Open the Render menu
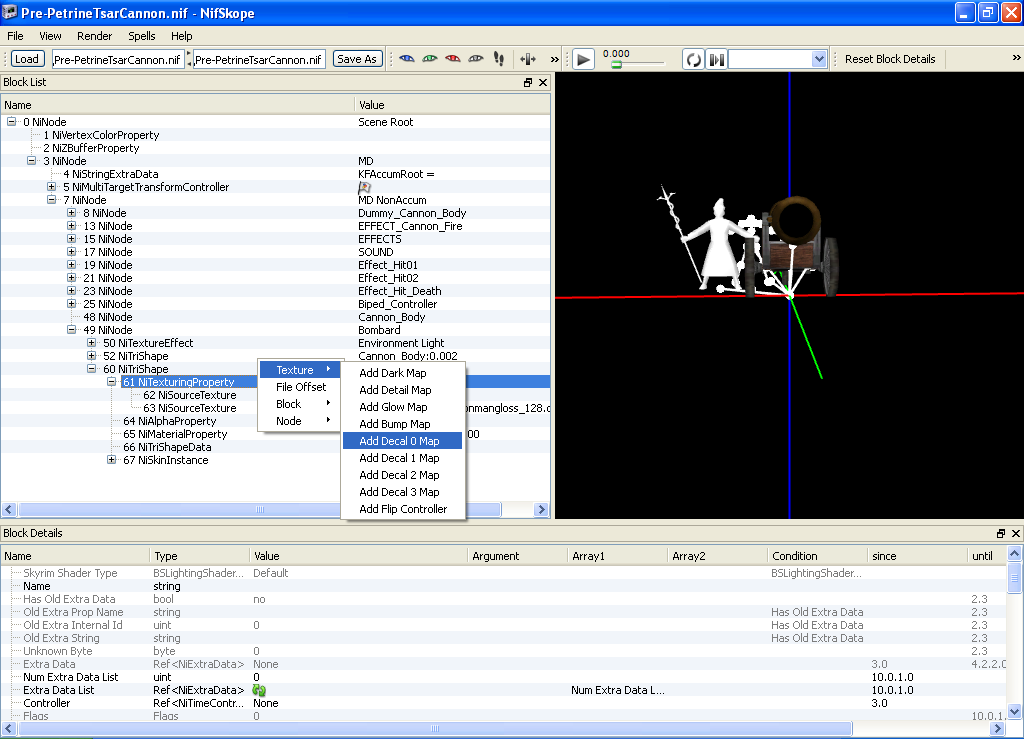Viewport: 1024px width, 739px height. pos(95,36)
